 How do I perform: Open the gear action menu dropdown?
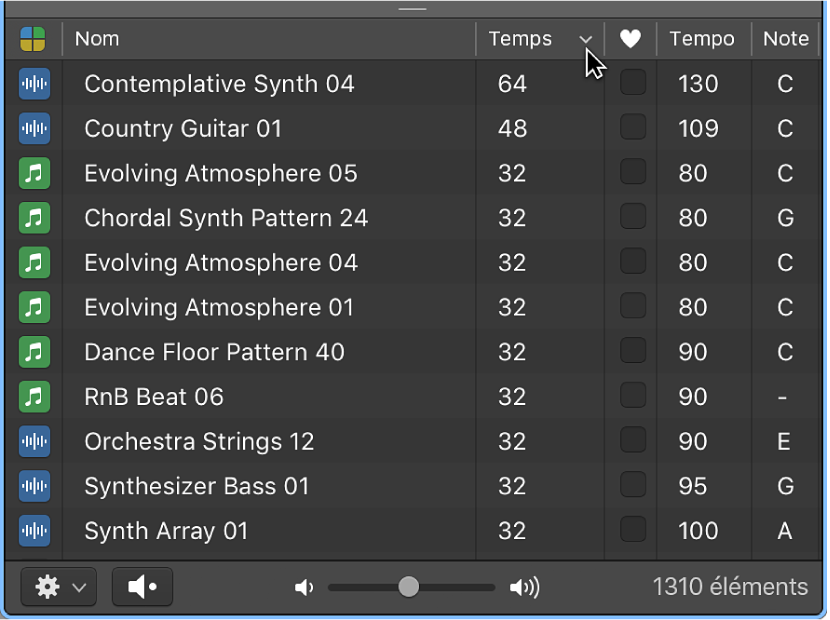[x=59, y=587]
